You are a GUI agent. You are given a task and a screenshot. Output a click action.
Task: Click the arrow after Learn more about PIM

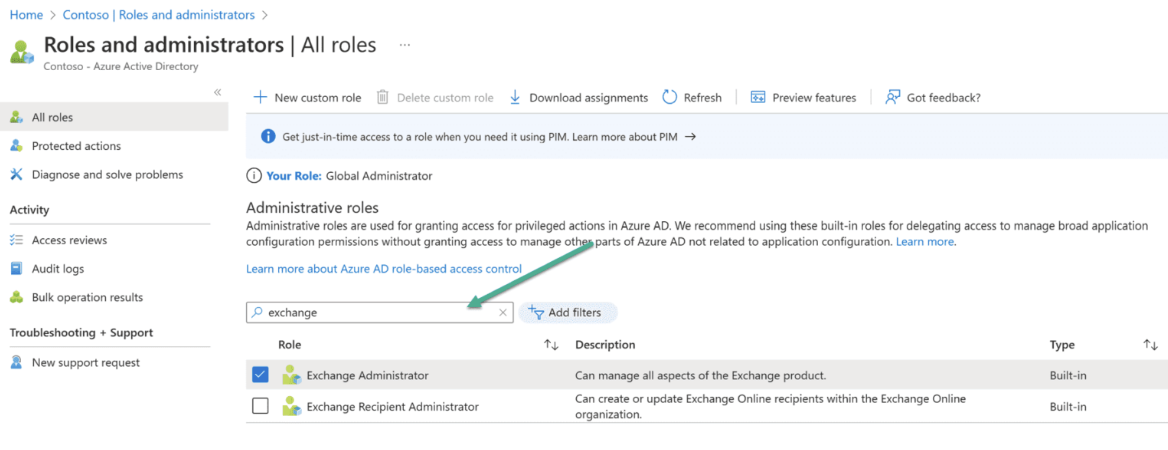click(690, 137)
